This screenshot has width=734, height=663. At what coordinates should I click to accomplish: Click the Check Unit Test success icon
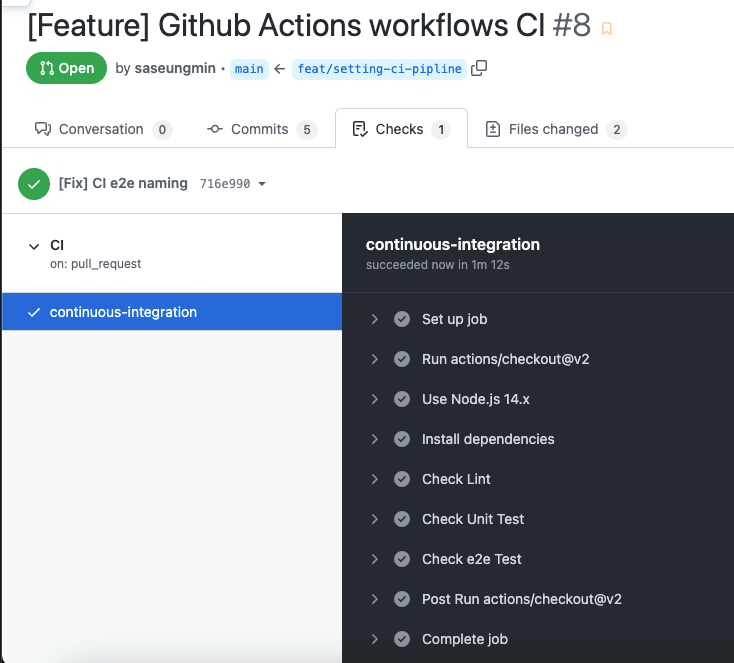click(402, 519)
